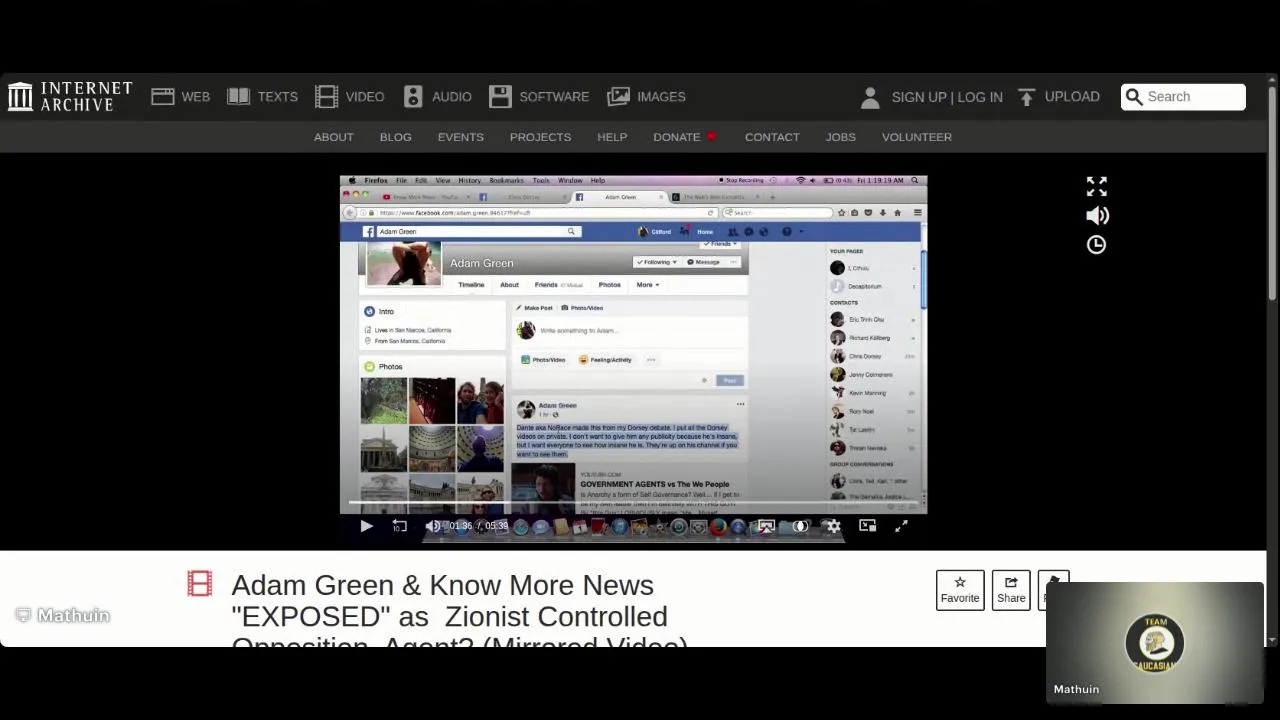
Task: Click the AirPlay cast icon in player controls
Action: pyautogui.click(x=766, y=526)
